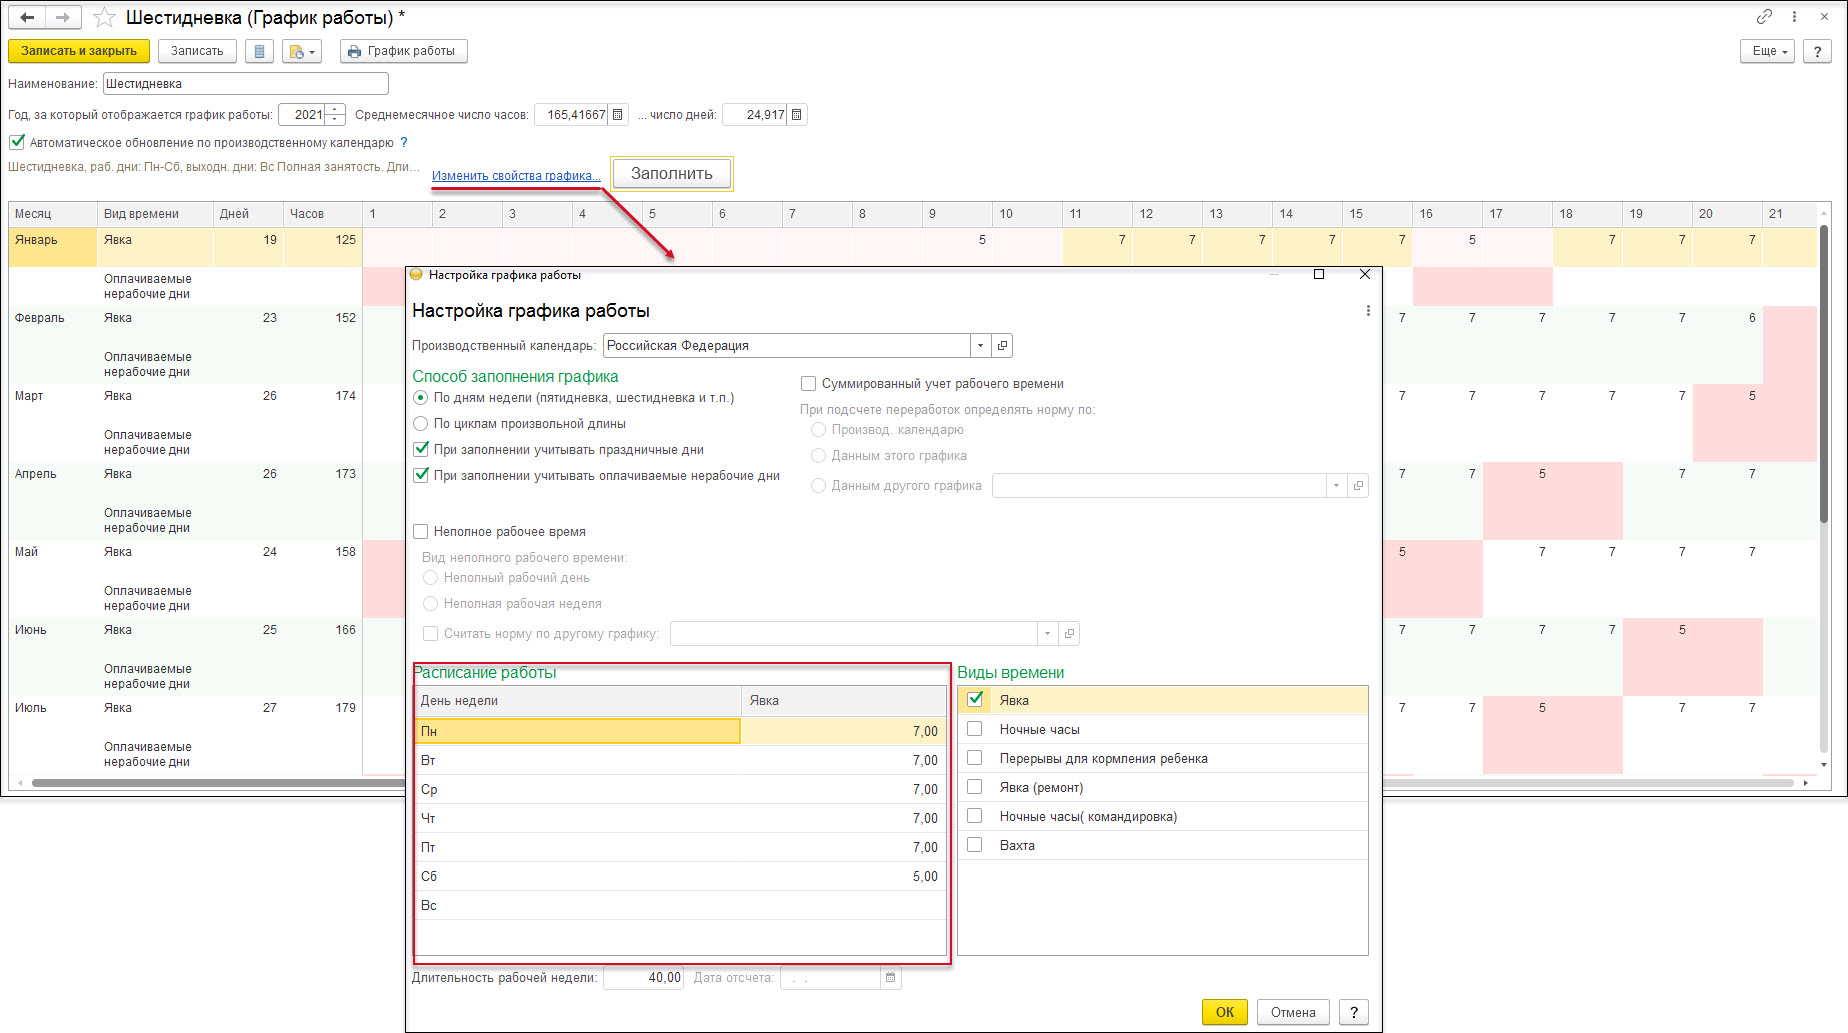This screenshot has height=1033, width=1848.
Task: Check the Ночные часы( командировка) time type
Action: (975, 816)
